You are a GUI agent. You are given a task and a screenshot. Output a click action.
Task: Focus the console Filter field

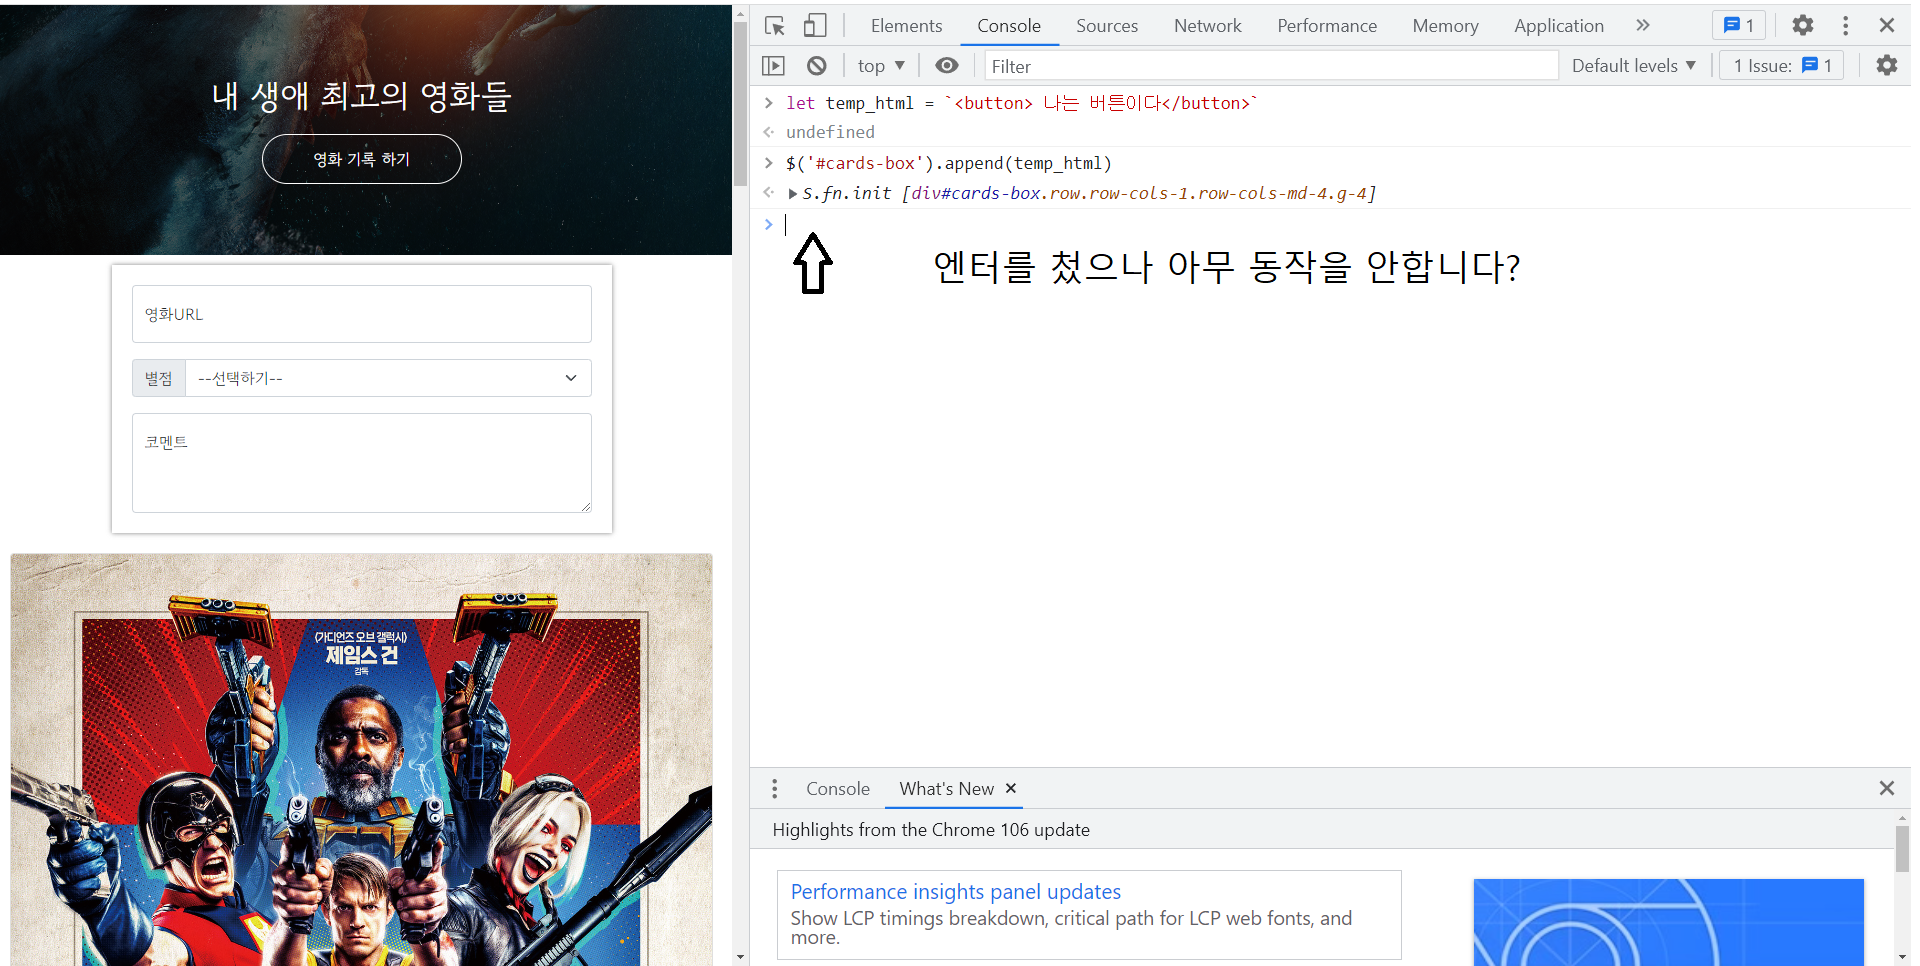[1271, 66]
